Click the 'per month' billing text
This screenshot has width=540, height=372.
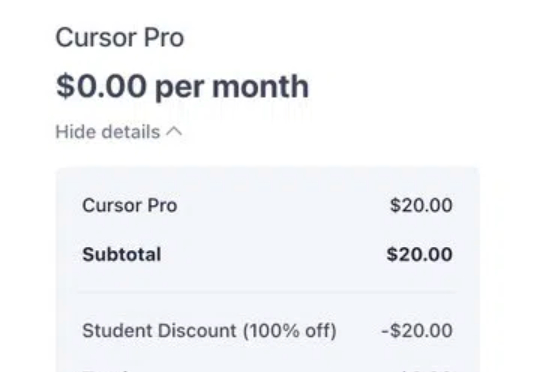(232, 88)
